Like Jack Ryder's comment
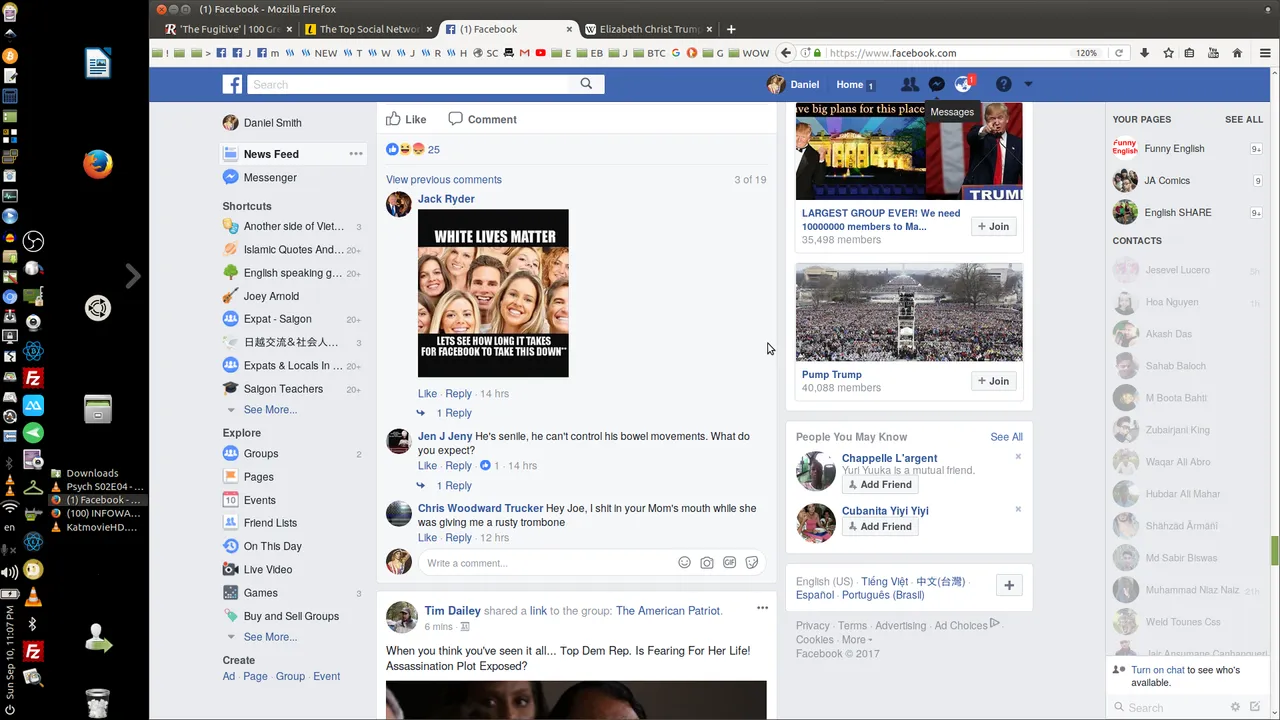This screenshot has height=720, width=1280. [x=427, y=394]
